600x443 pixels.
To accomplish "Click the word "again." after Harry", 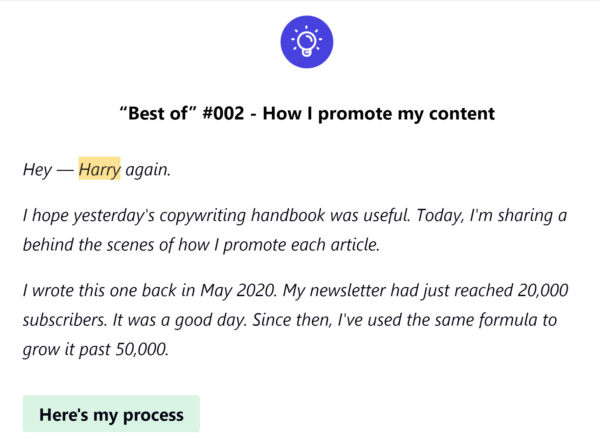I will pos(148,170).
